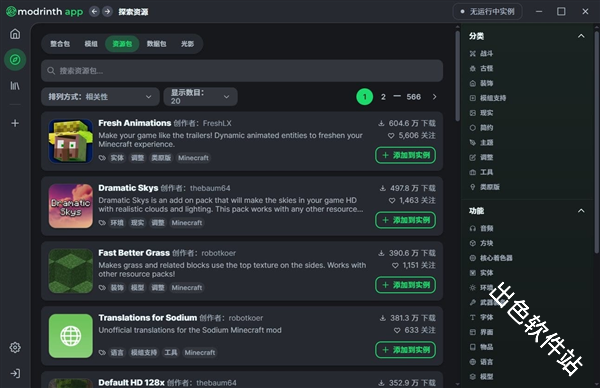Click the Dramatic Skys pack thumbnail

pyautogui.click(x=71, y=206)
